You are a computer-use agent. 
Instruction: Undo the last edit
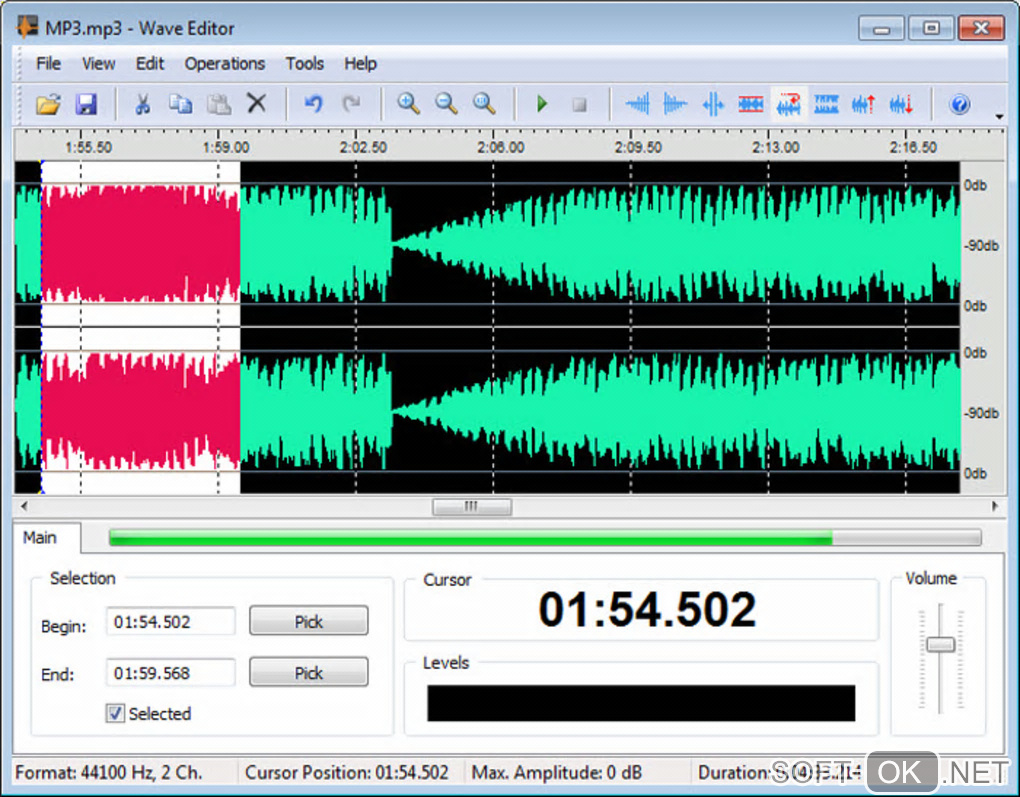point(313,104)
